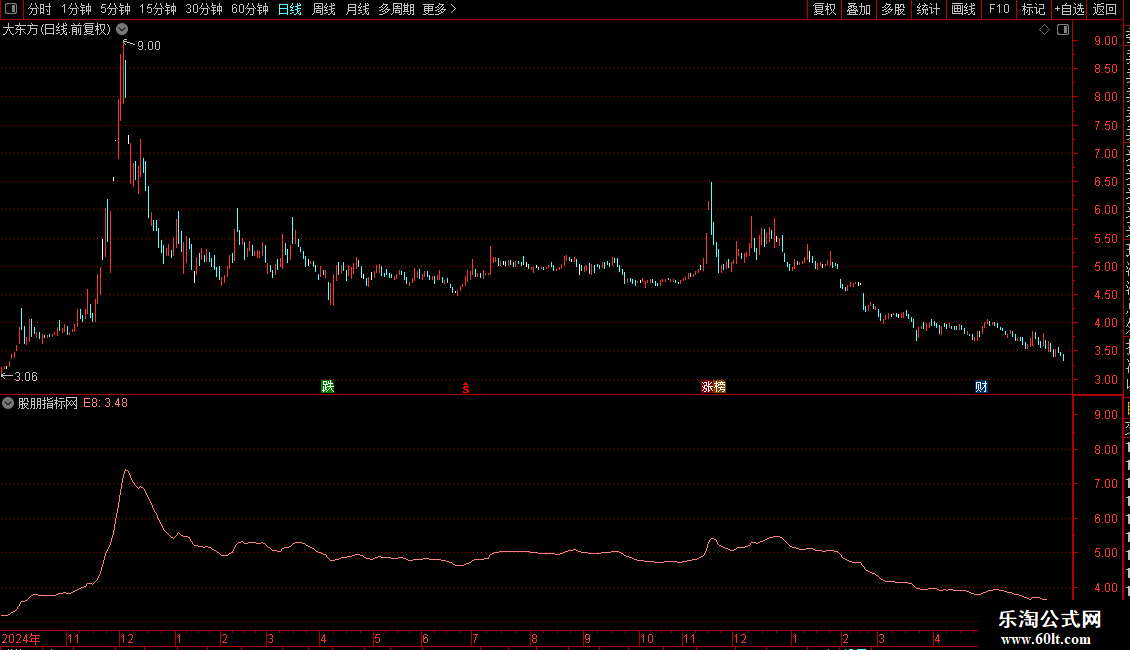Switch to 周线 weekly chart

[324, 9]
